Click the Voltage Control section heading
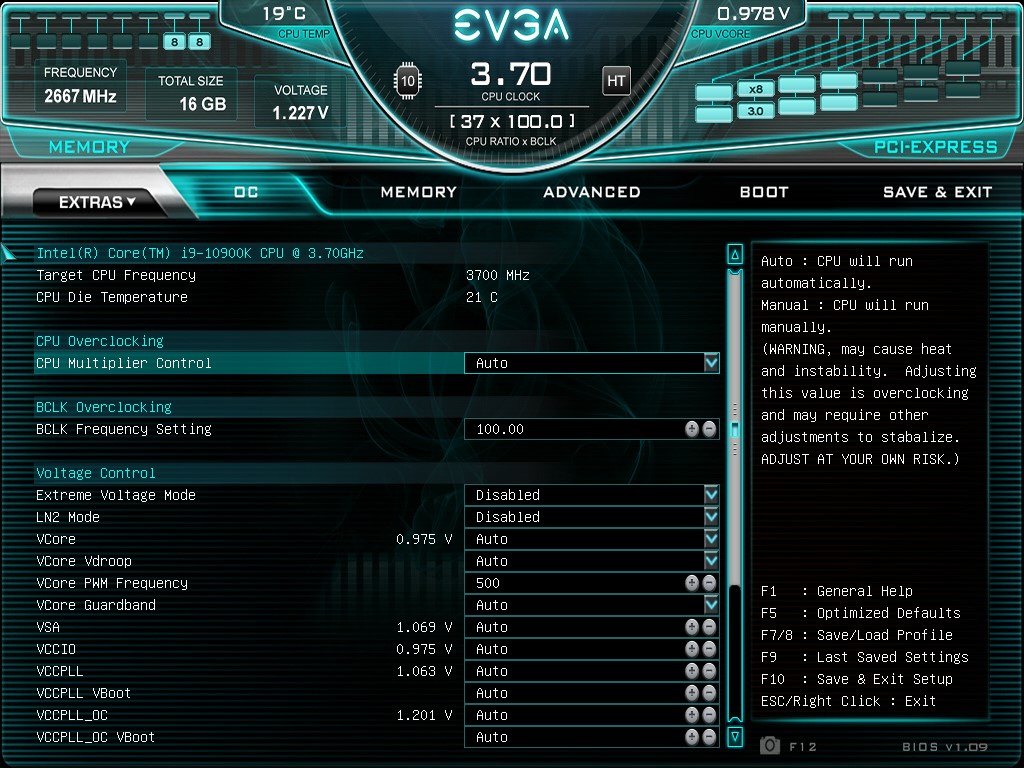This screenshot has width=1024, height=768. [96, 473]
